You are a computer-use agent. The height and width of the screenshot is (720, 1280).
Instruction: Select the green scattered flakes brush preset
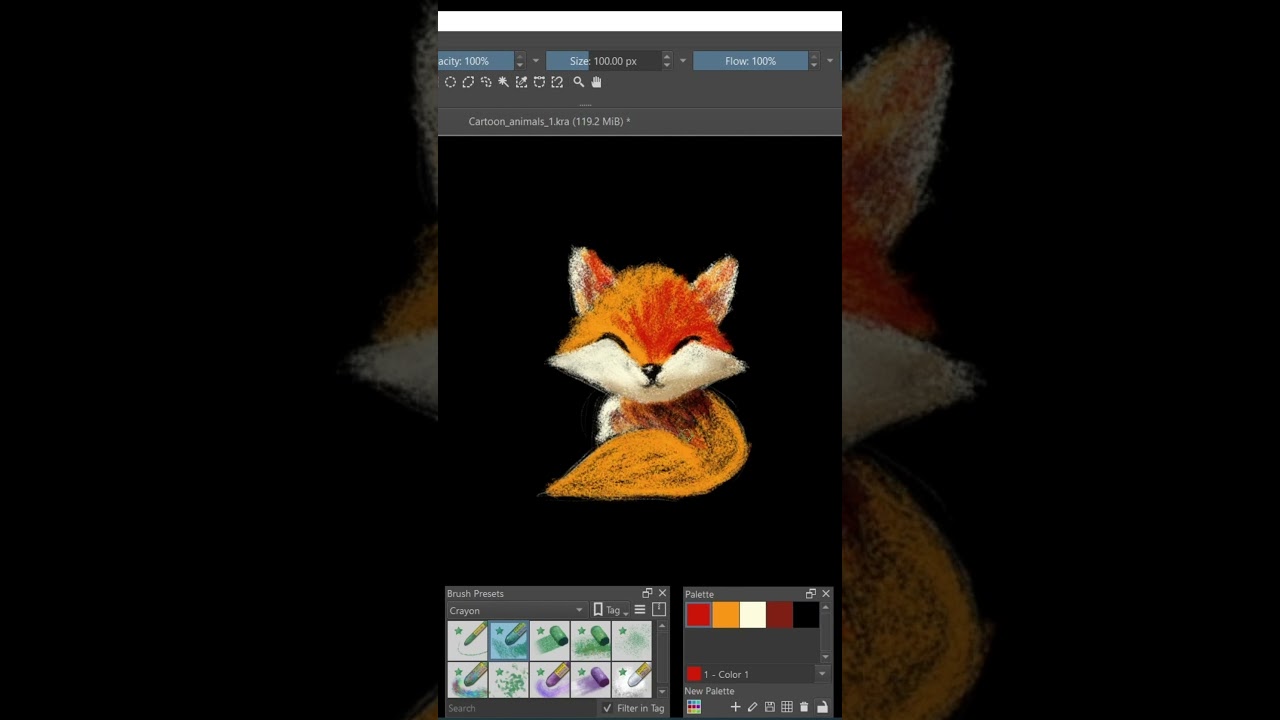pos(509,680)
